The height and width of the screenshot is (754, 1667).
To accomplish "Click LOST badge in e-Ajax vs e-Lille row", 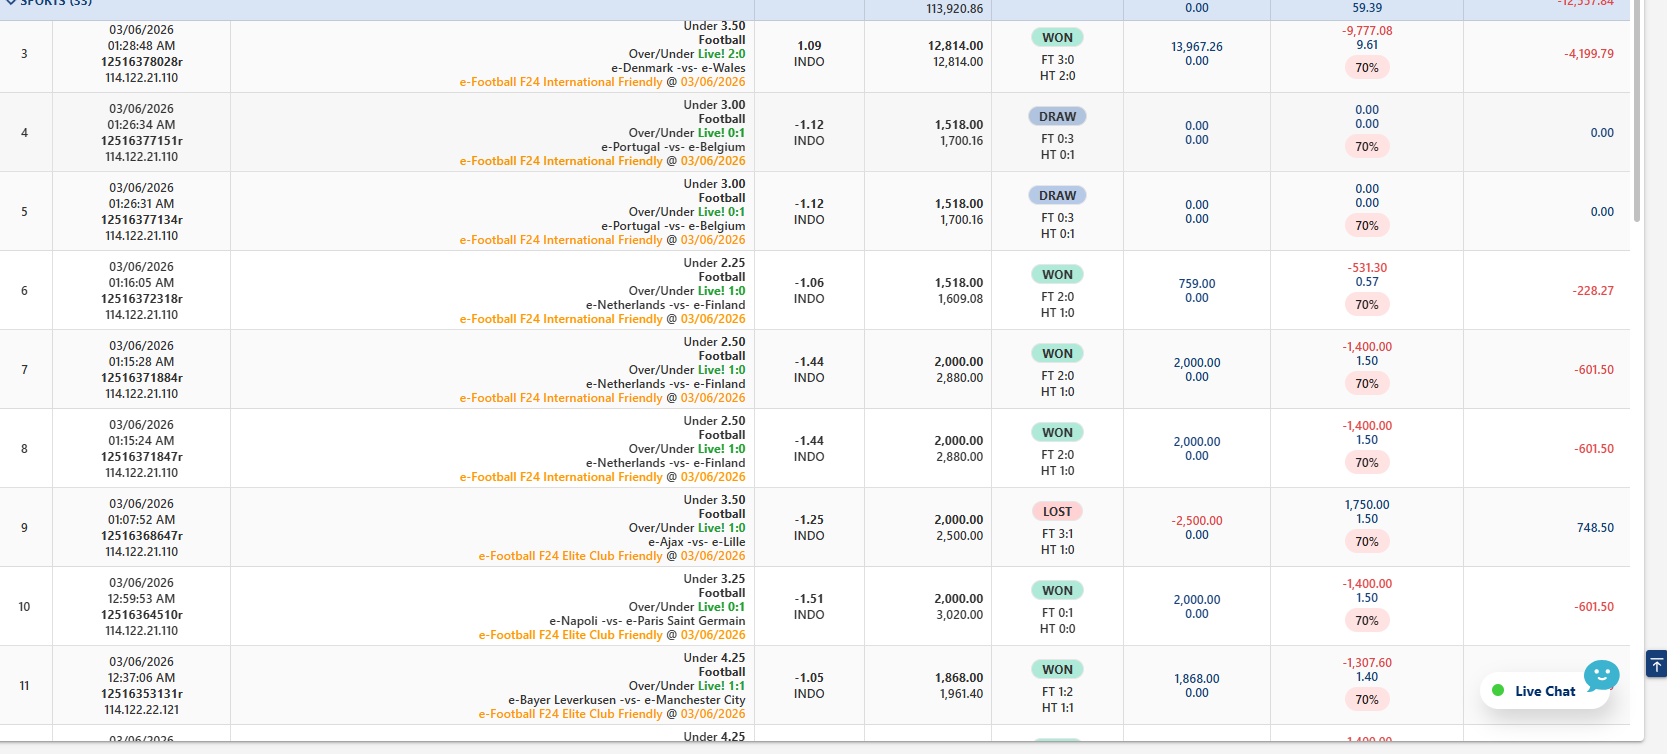I will point(1057,512).
